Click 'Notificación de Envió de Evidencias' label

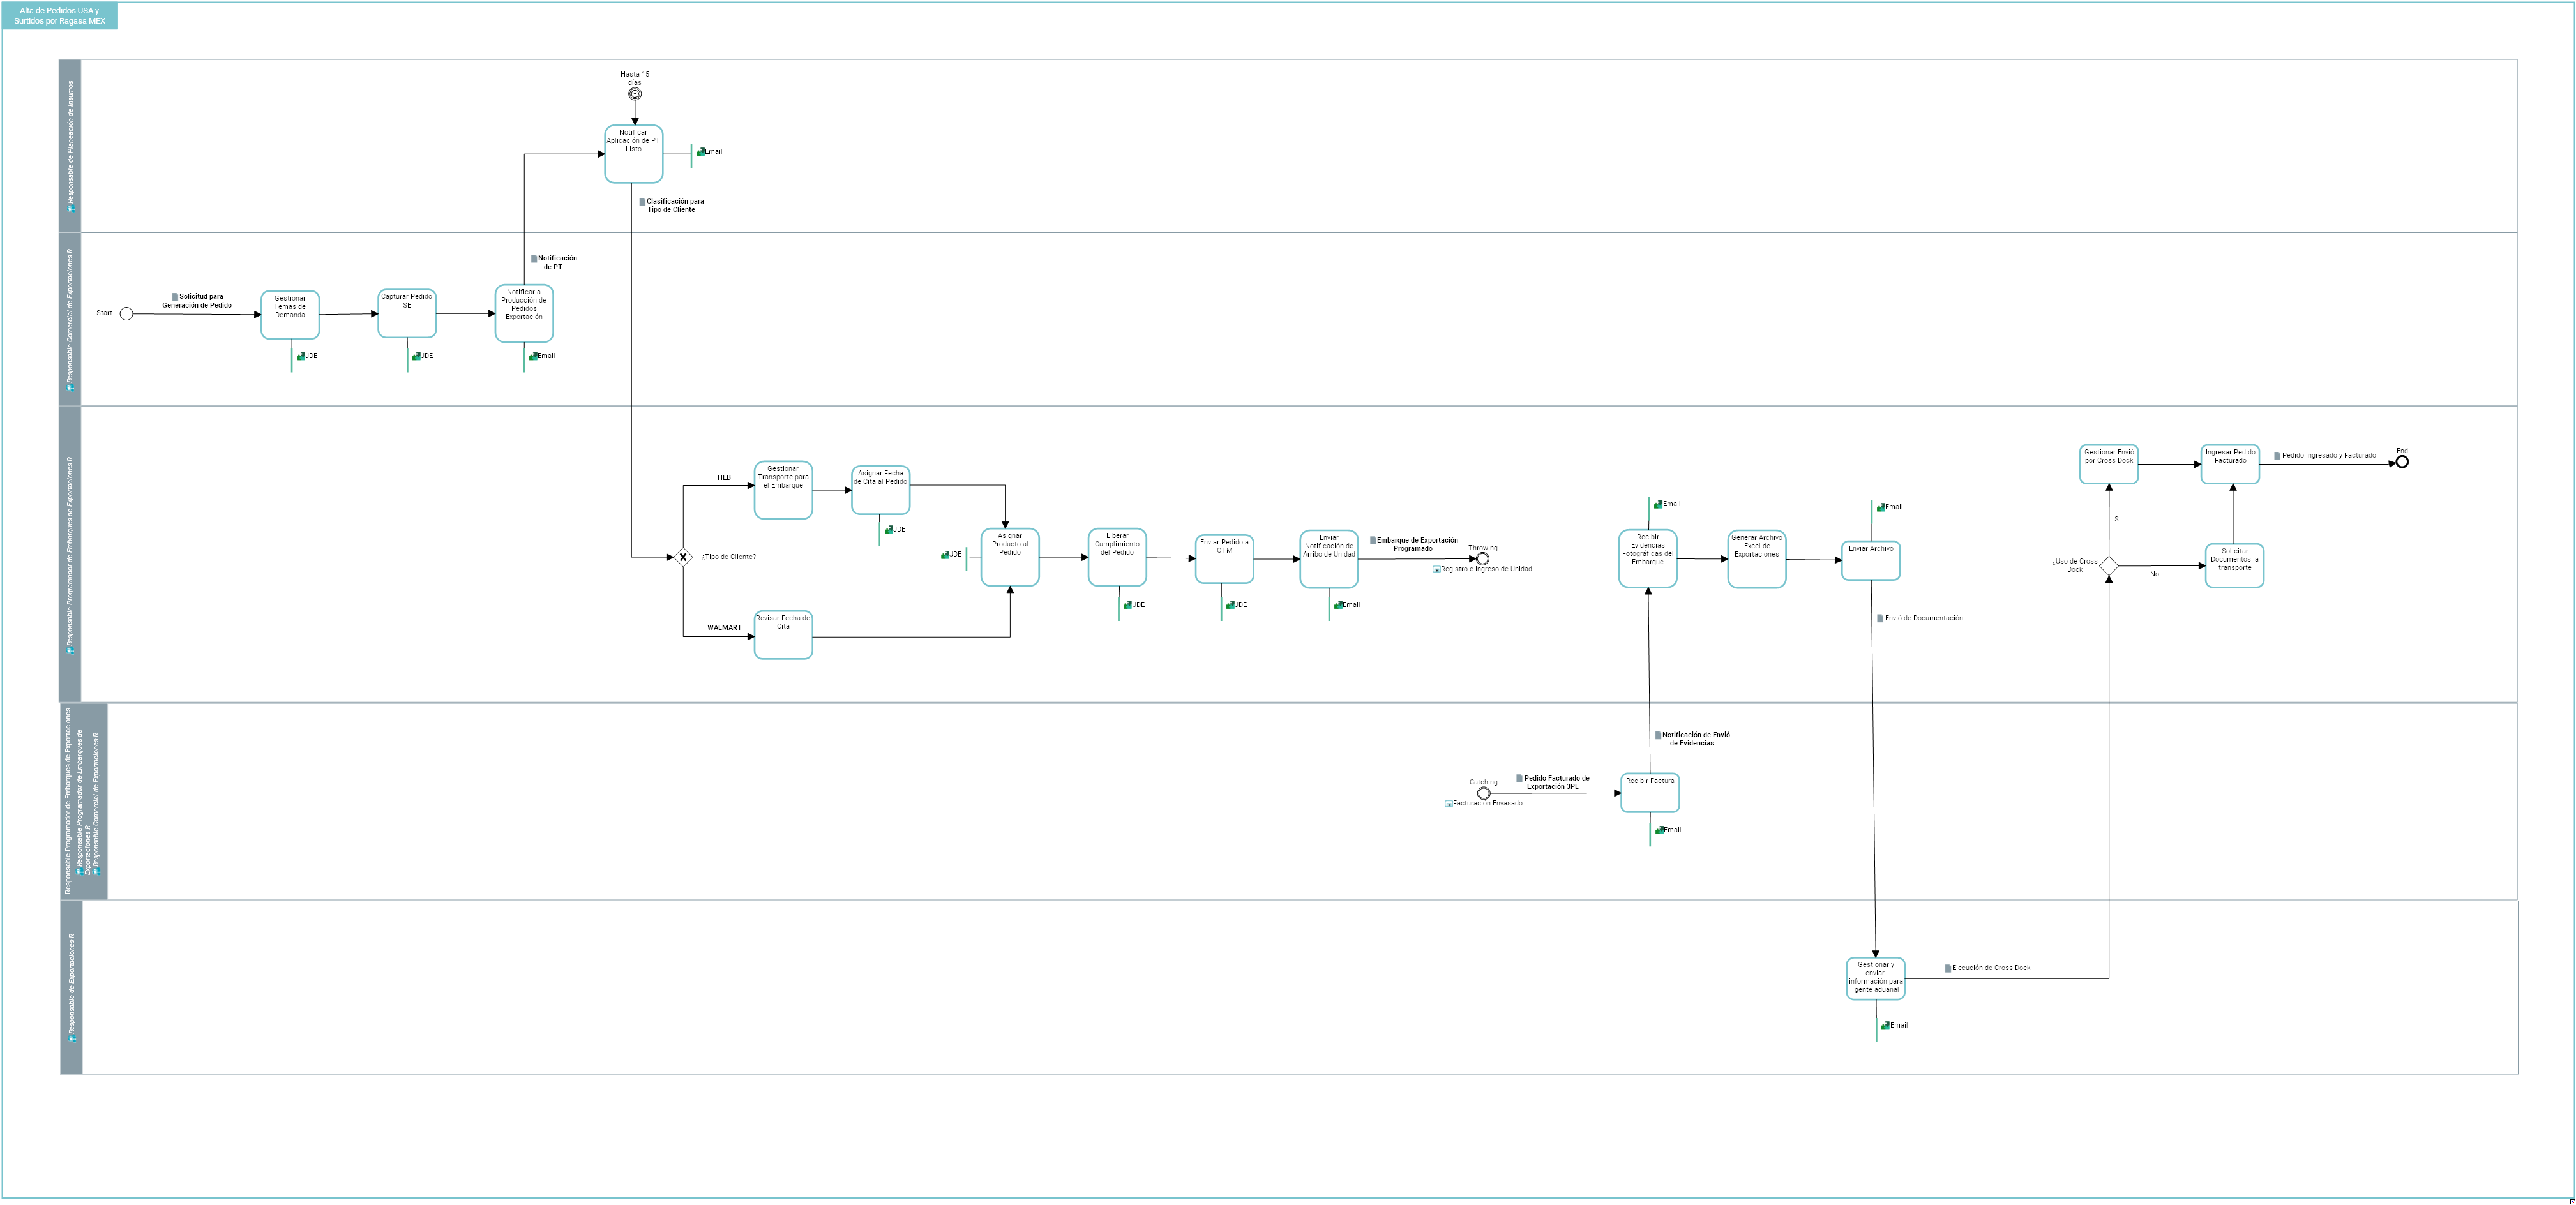(x=1695, y=739)
